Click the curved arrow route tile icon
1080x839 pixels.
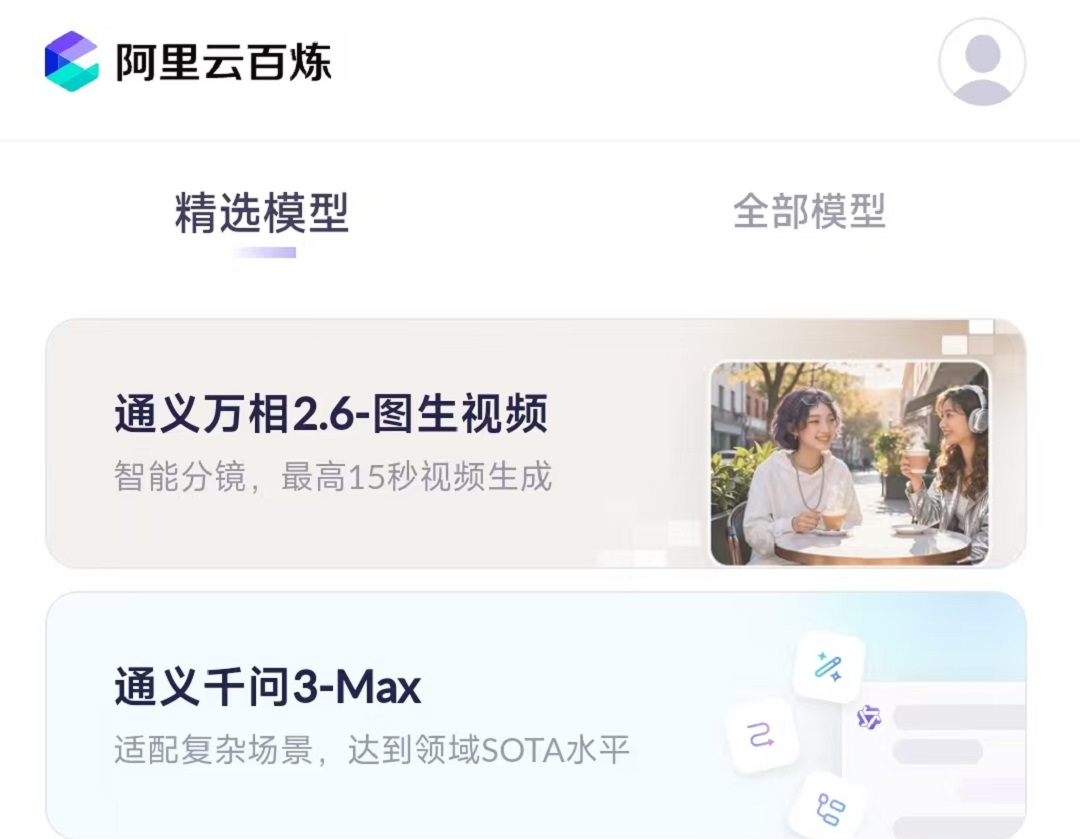(762, 735)
